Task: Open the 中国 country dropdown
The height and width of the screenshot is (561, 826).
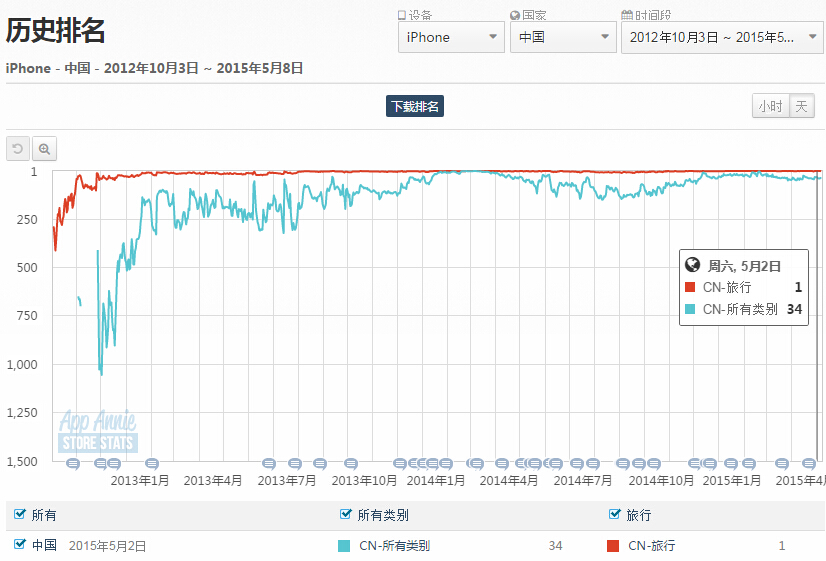Action: point(562,37)
